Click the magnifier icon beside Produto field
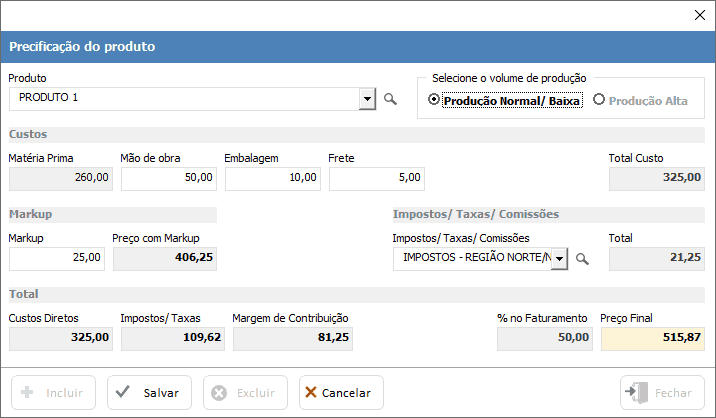Image resolution: width=716 pixels, height=418 pixels. pyautogui.click(x=390, y=99)
